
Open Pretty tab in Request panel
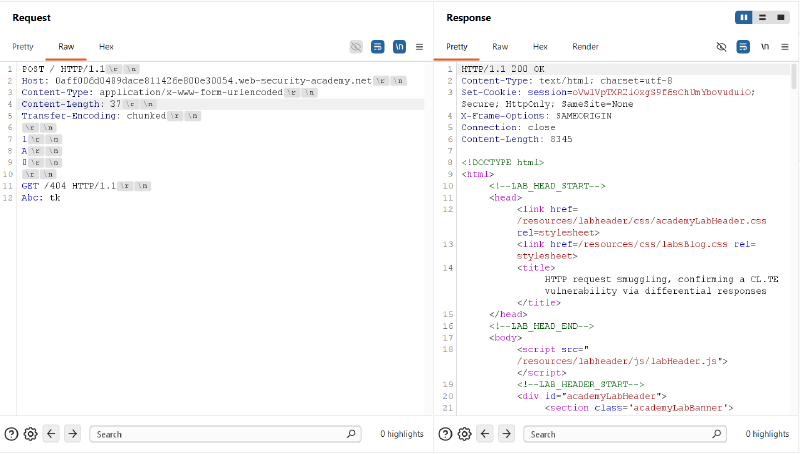(23, 47)
